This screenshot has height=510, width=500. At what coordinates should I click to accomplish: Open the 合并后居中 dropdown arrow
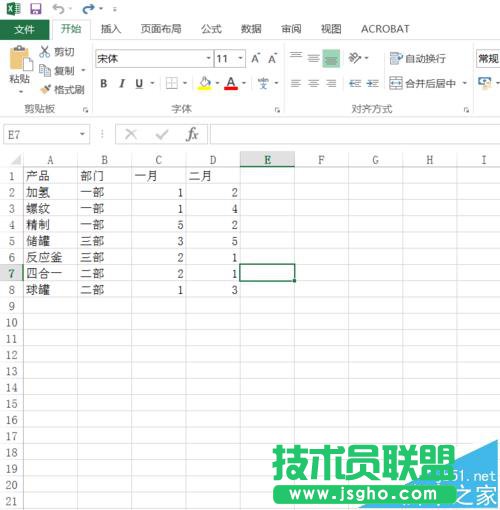point(464,83)
